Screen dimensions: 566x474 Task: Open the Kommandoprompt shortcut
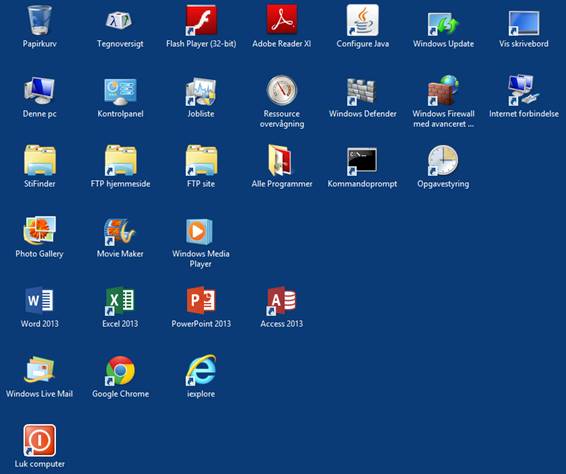tap(362, 161)
